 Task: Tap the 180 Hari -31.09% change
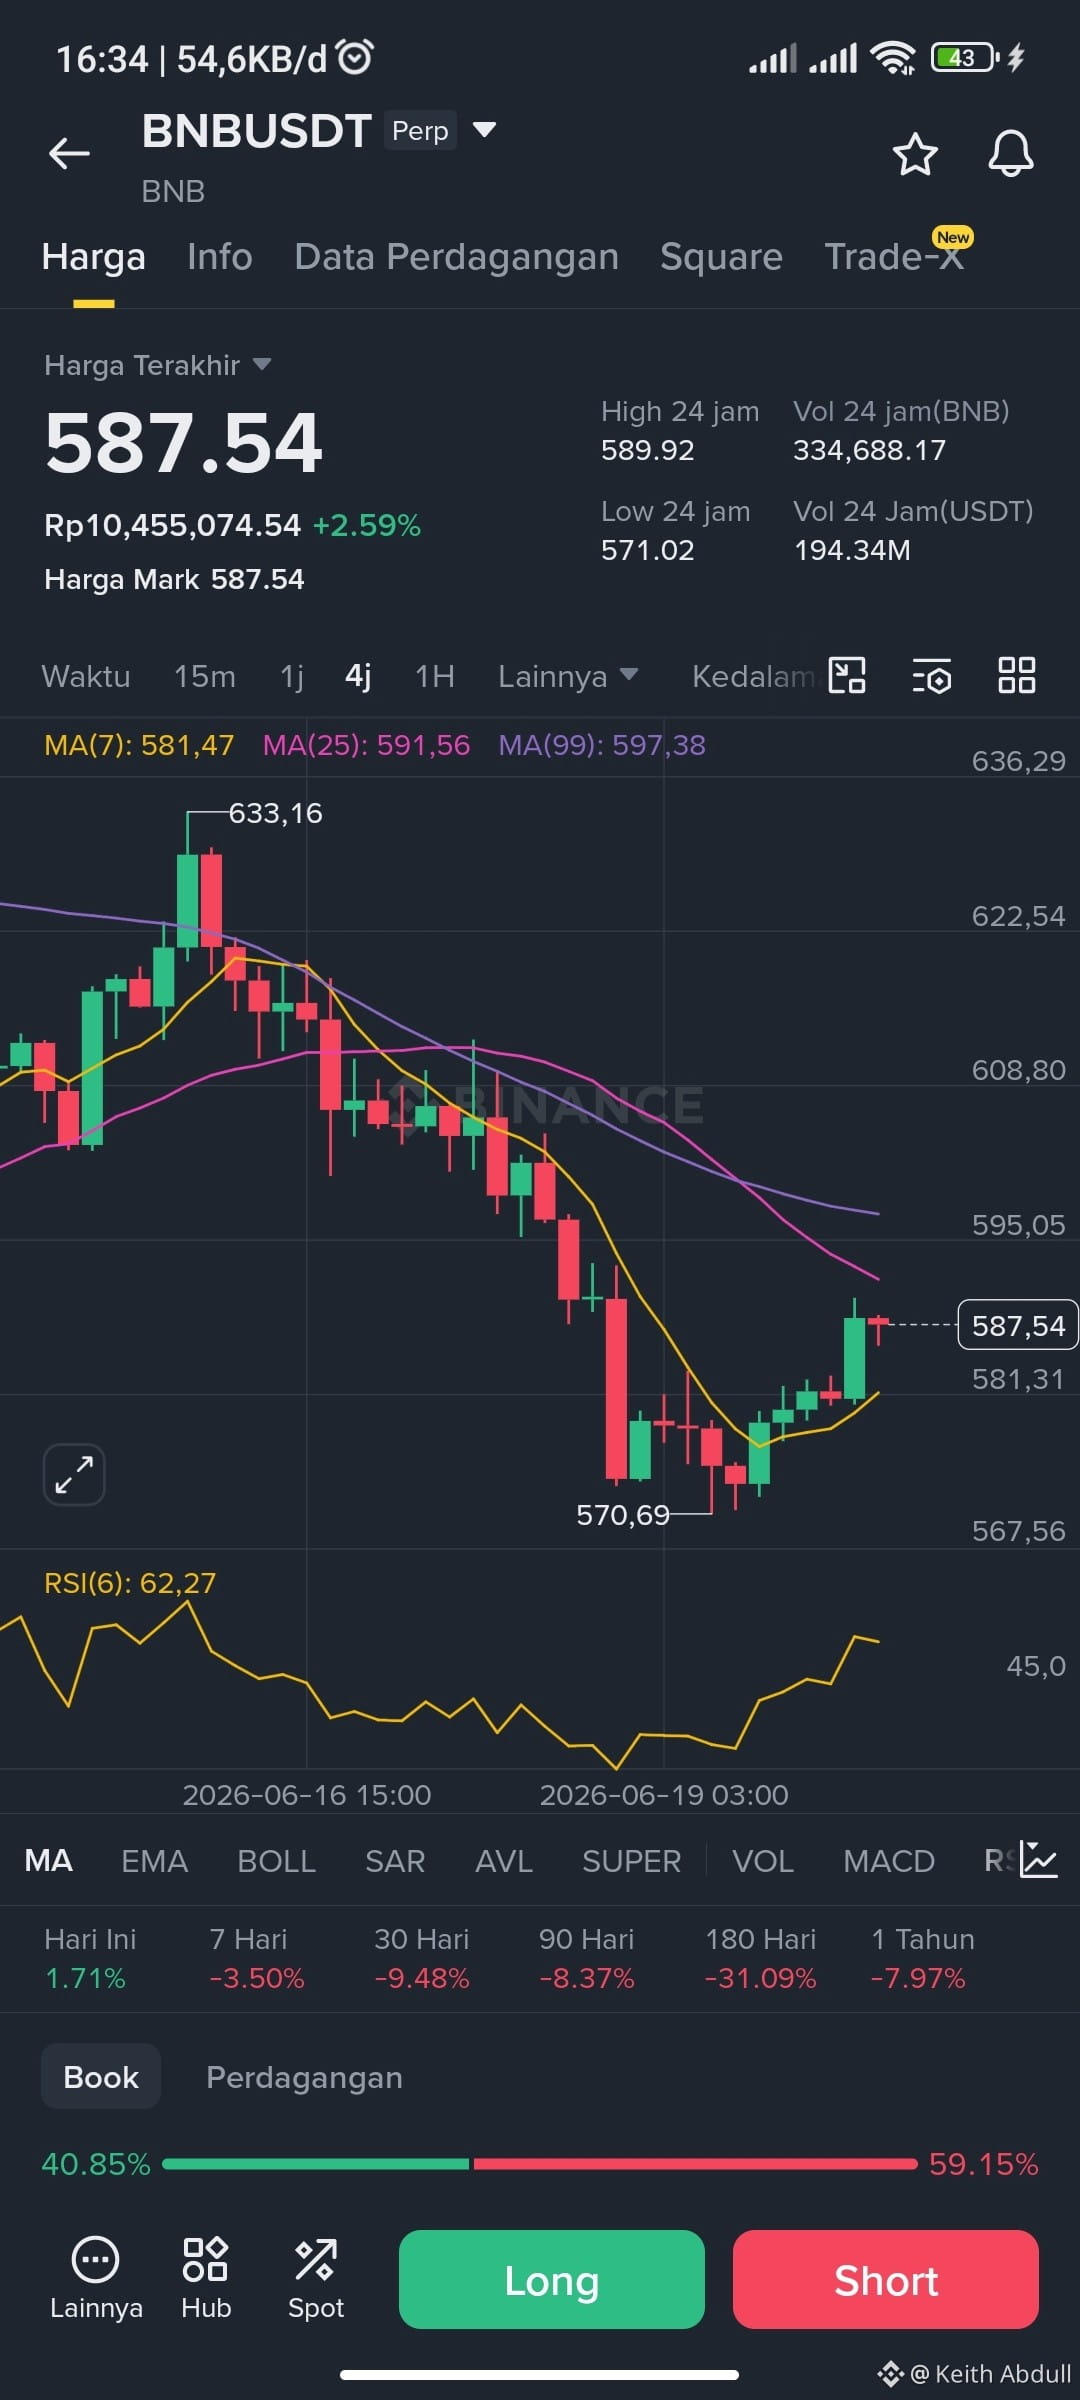tap(760, 1958)
